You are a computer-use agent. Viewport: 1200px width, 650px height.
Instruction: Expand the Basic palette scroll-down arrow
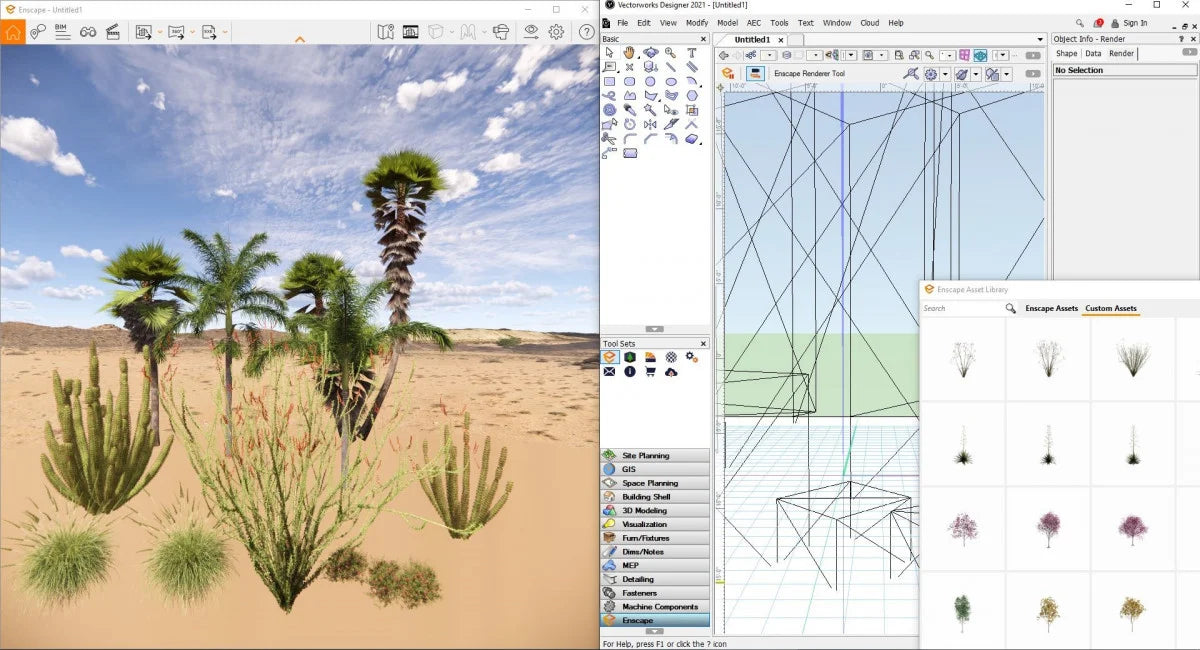[654, 329]
